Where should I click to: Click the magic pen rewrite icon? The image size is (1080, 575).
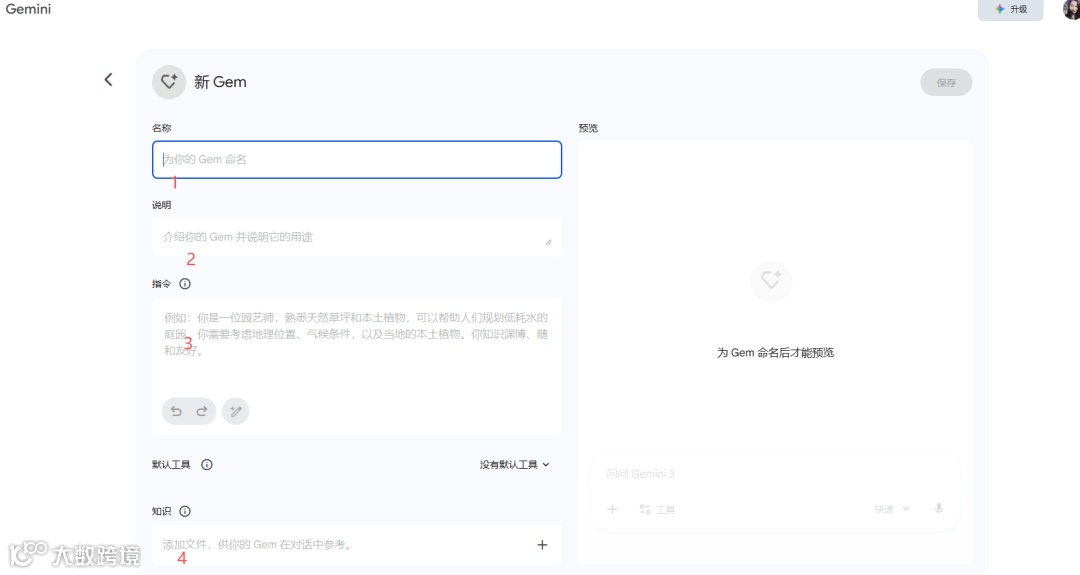tap(236, 411)
